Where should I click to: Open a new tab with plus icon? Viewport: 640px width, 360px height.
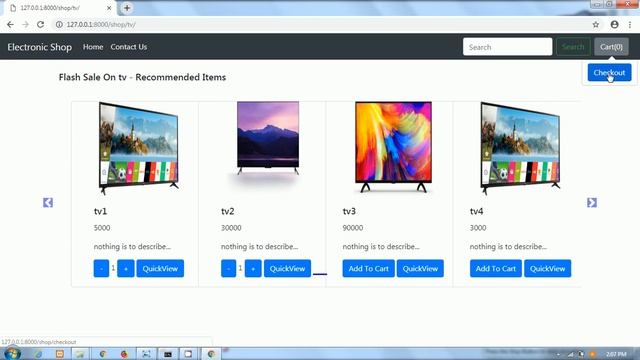point(127,8)
